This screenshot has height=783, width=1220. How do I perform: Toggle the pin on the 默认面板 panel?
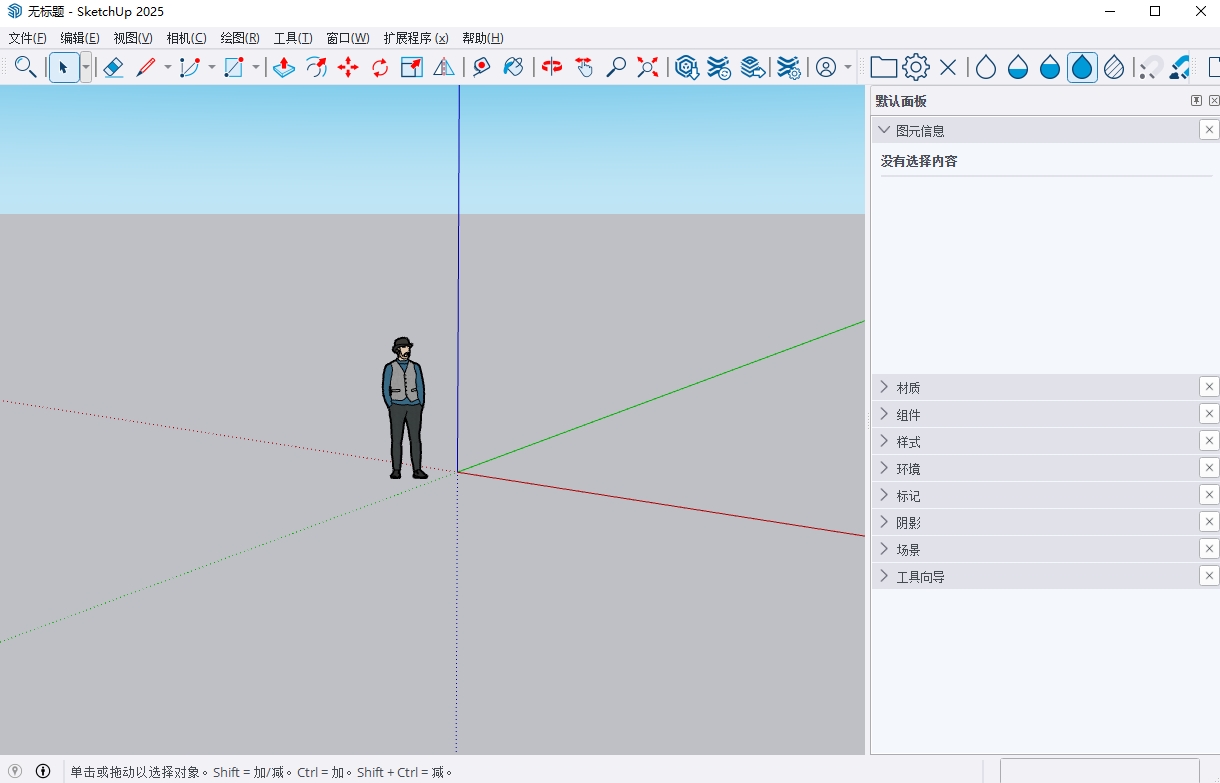[x=1196, y=100]
